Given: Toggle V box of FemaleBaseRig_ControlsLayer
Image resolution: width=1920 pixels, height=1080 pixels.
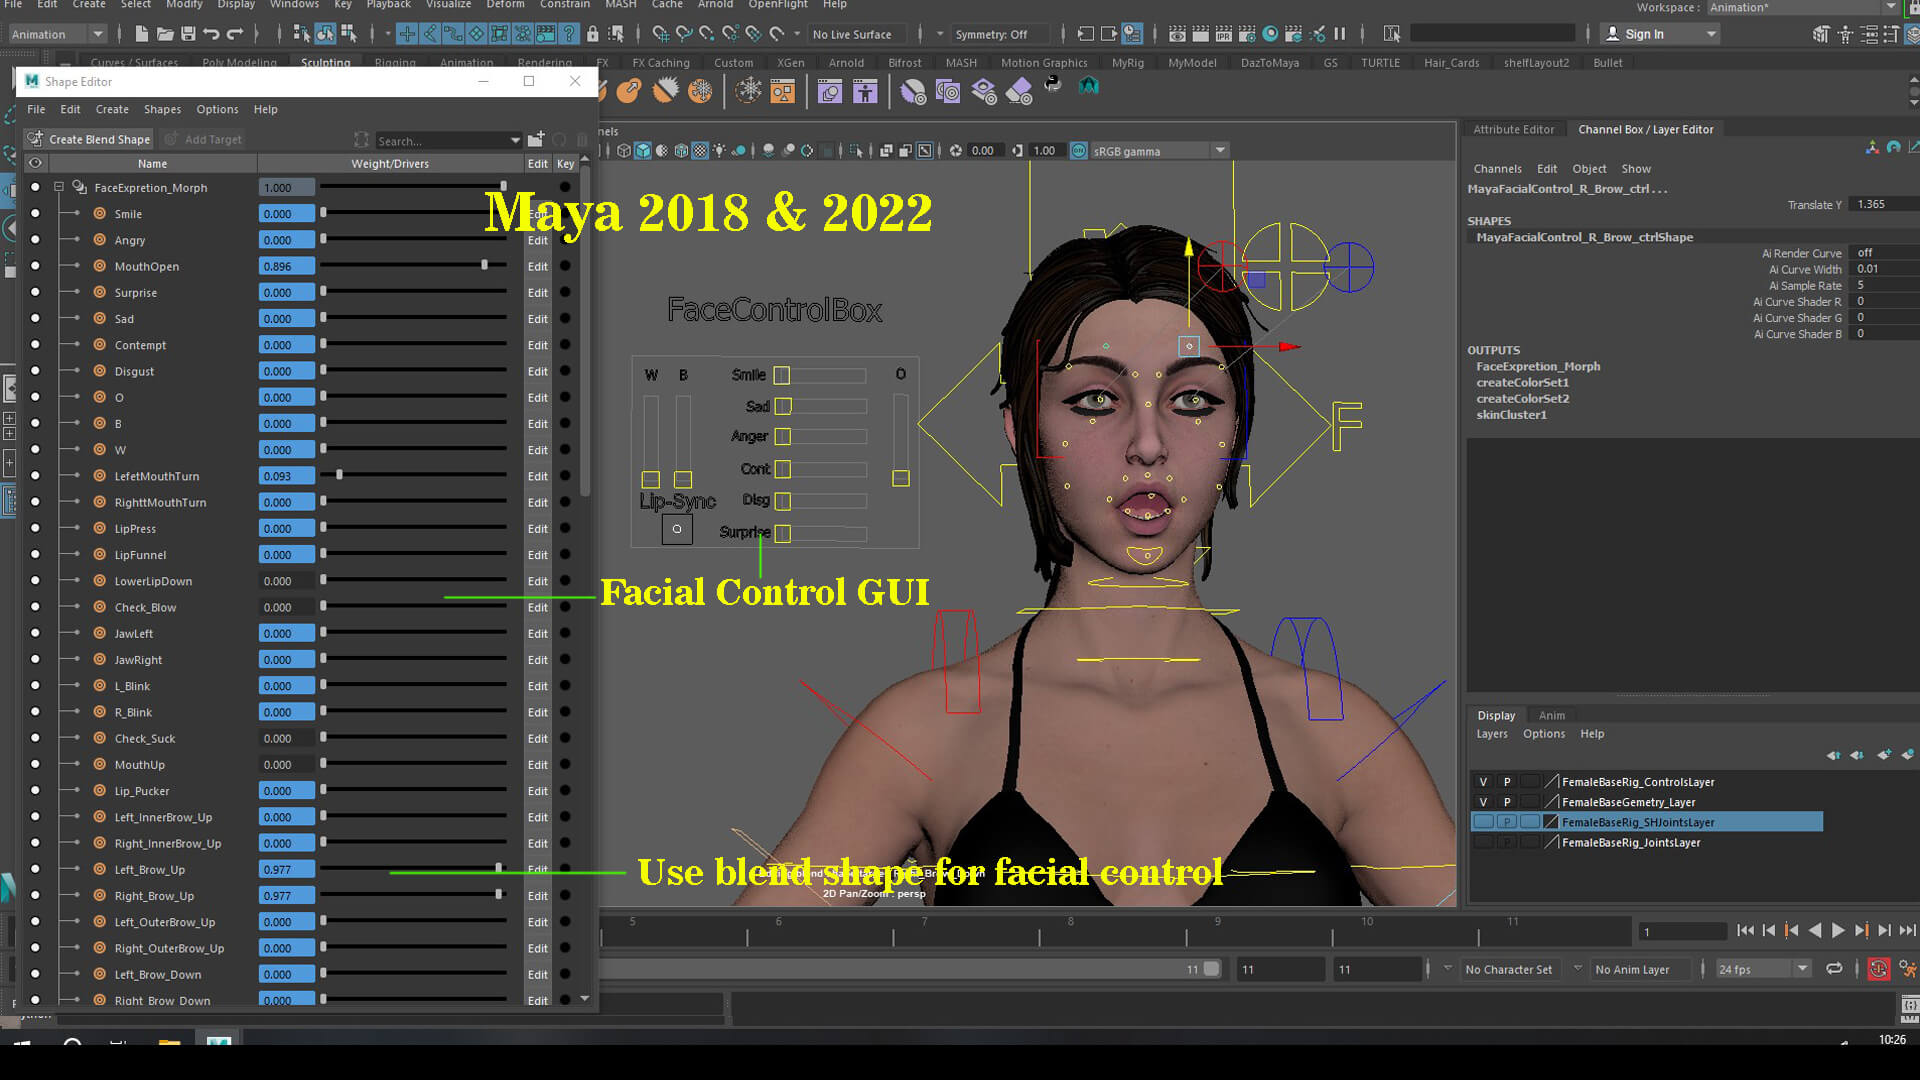Looking at the screenshot, I should [1483, 782].
